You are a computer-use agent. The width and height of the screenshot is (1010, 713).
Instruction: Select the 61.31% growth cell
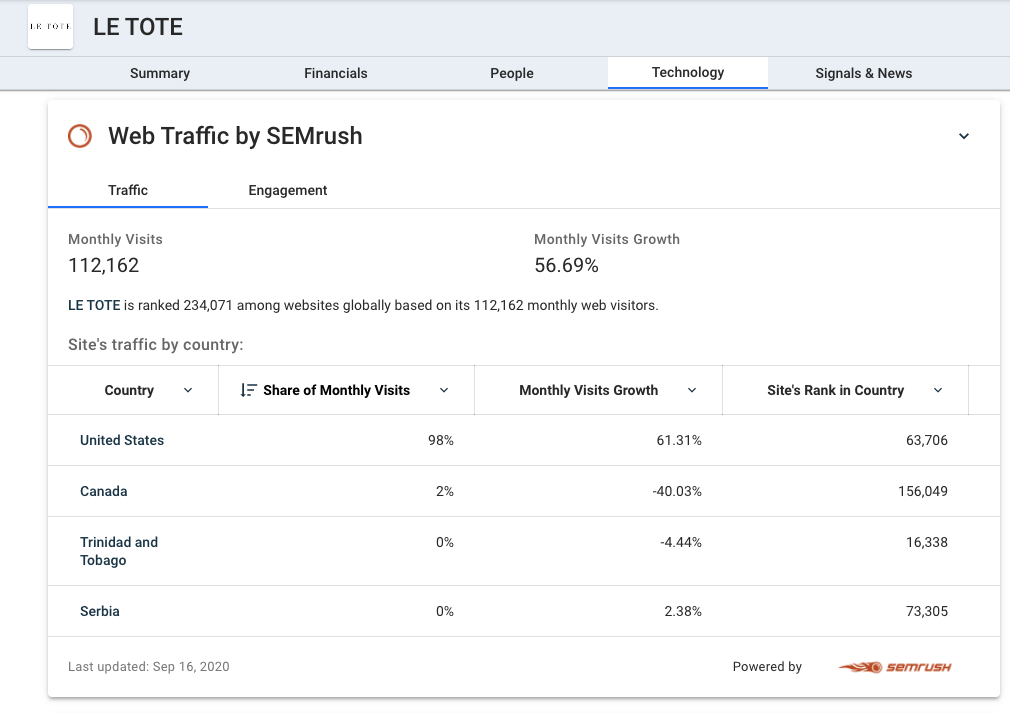pyautogui.click(x=679, y=441)
